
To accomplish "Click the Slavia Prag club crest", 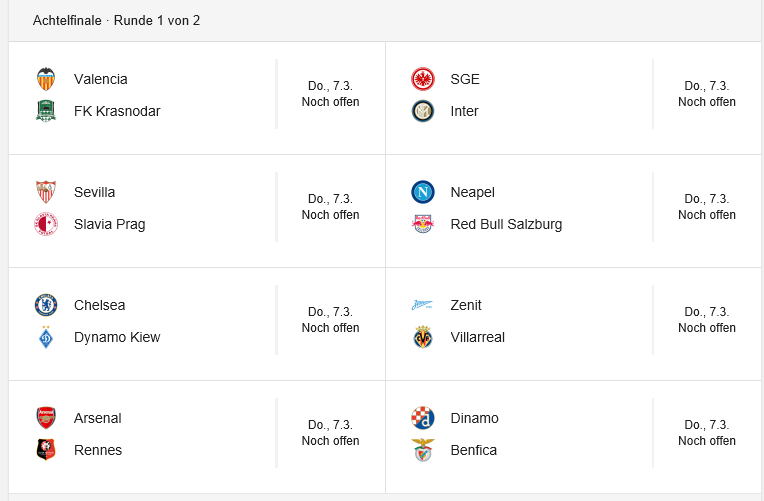I will (46, 224).
